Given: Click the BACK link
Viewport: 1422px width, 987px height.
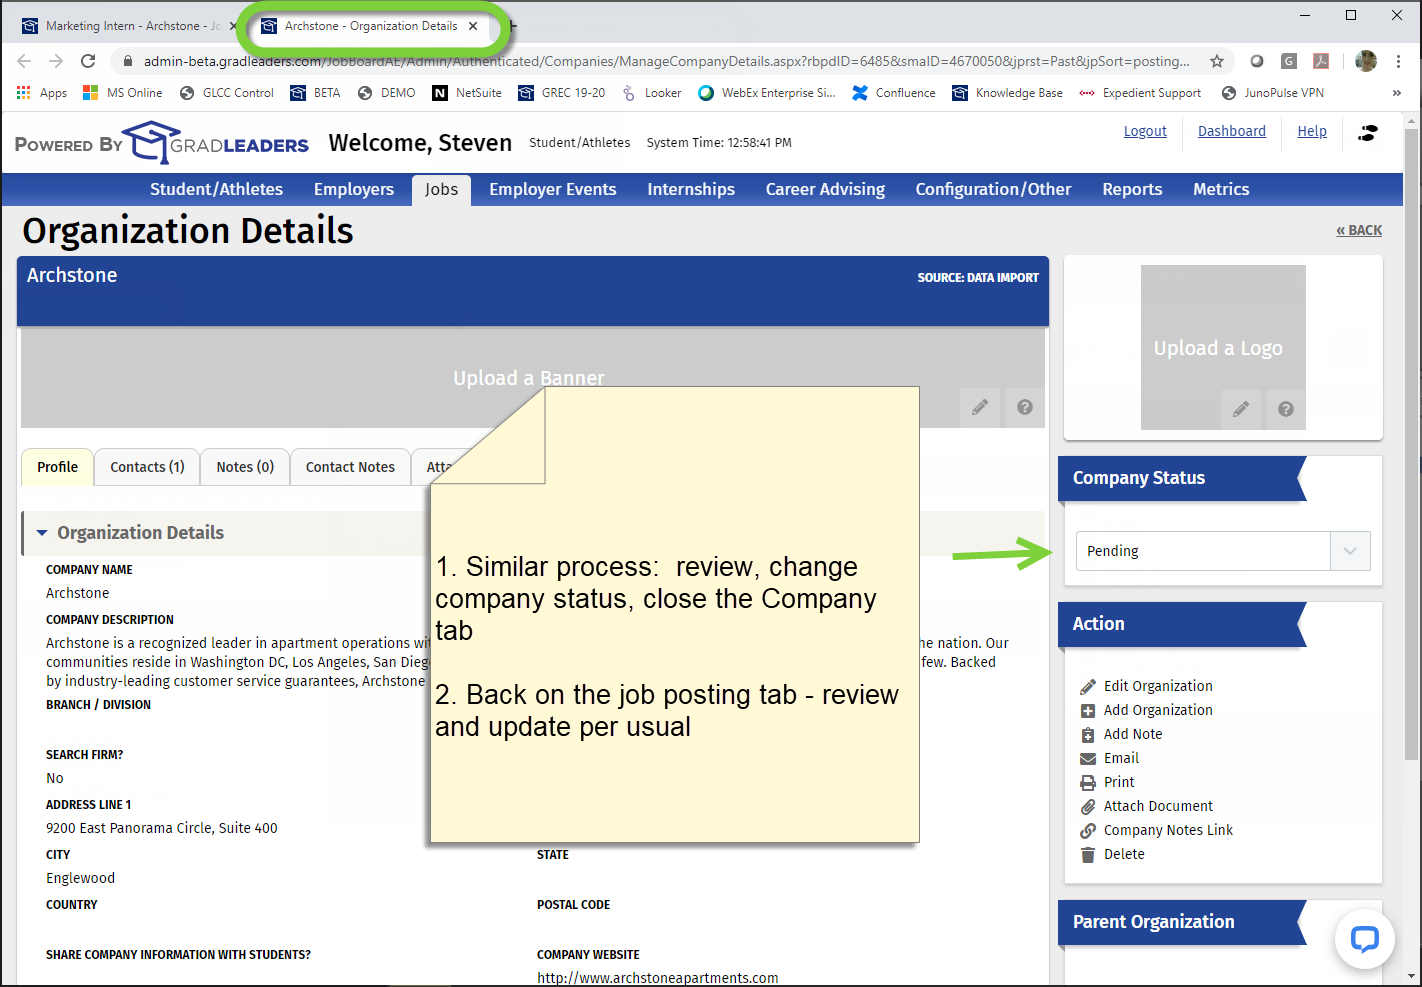Looking at the screenshot, I should click(x=1359, y=230).
